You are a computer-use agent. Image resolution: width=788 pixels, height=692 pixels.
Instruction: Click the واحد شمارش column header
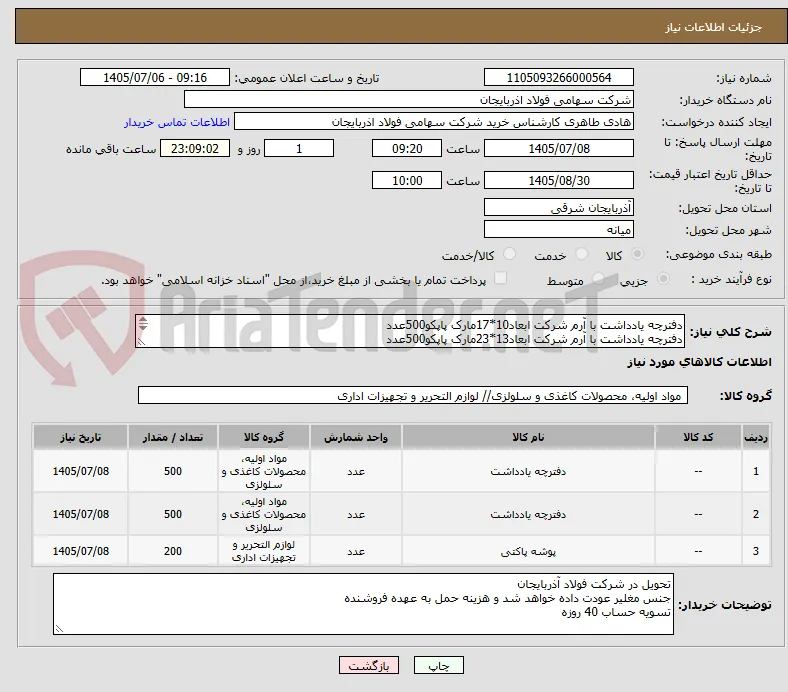356,437
